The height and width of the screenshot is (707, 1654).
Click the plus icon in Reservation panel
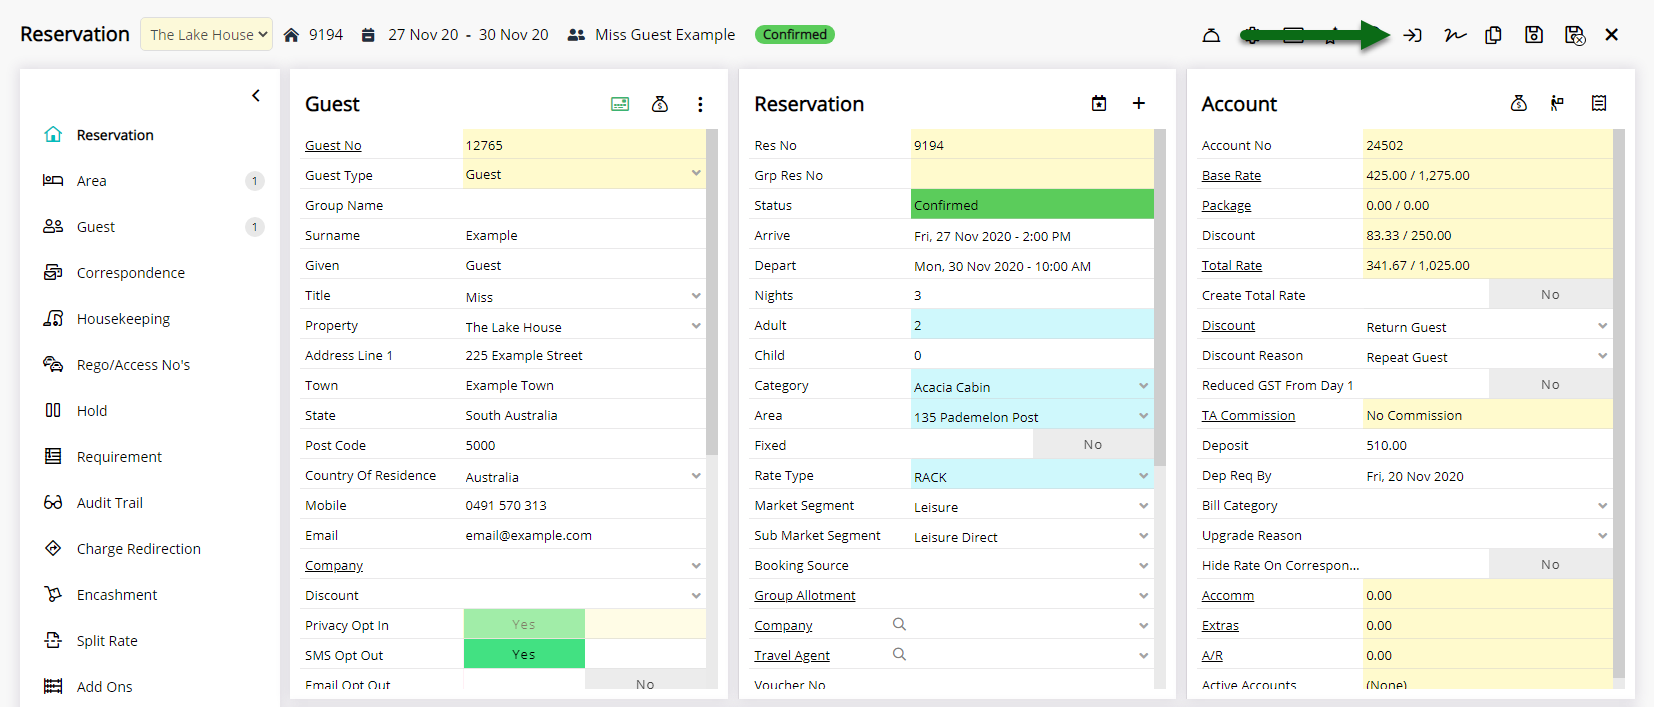[x=1139, y=103]
